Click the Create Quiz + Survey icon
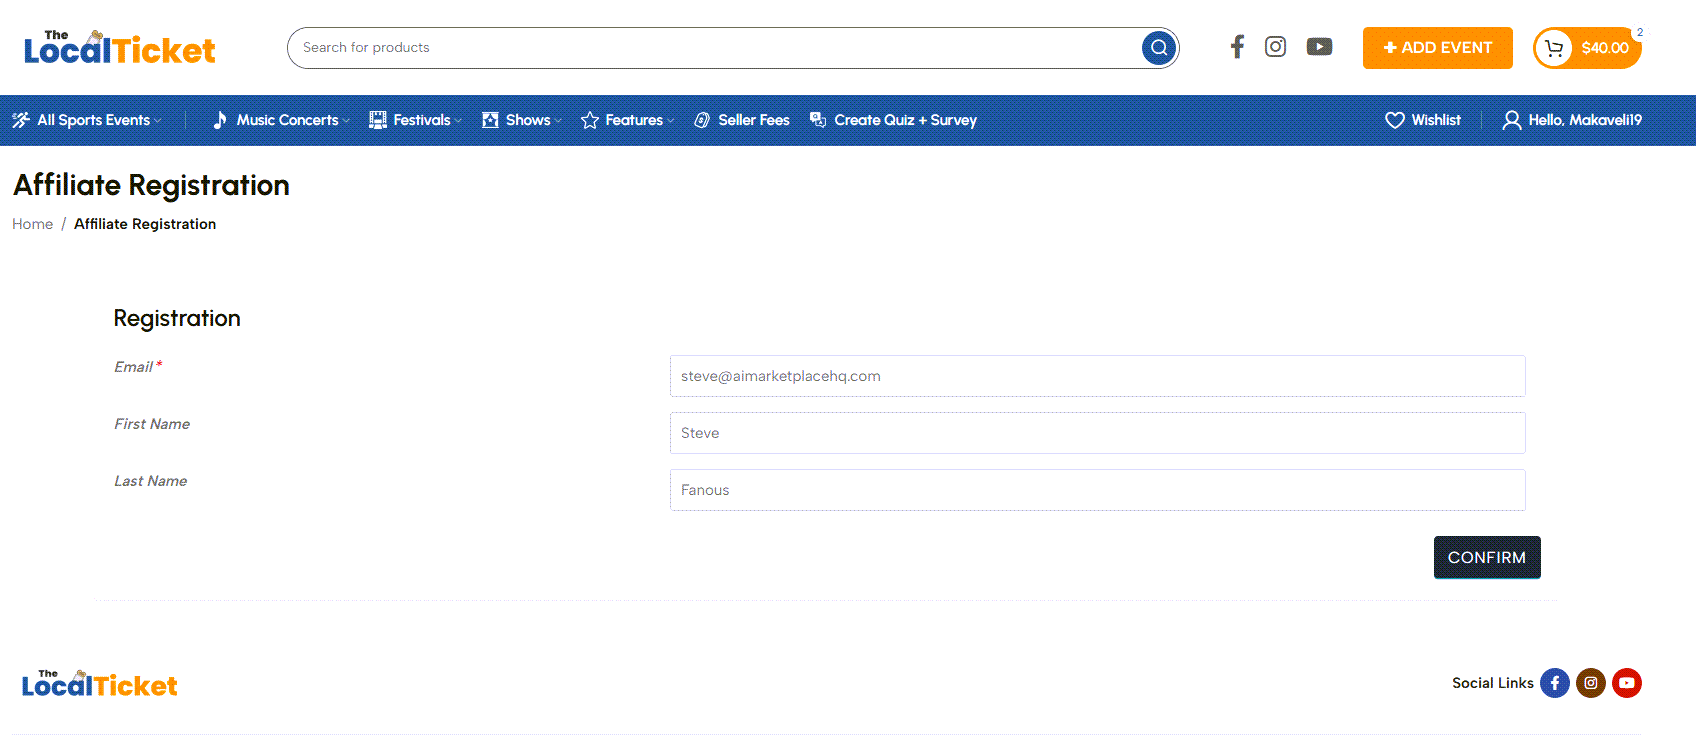The image size is (1696, 735). click(x=818, y=120)
